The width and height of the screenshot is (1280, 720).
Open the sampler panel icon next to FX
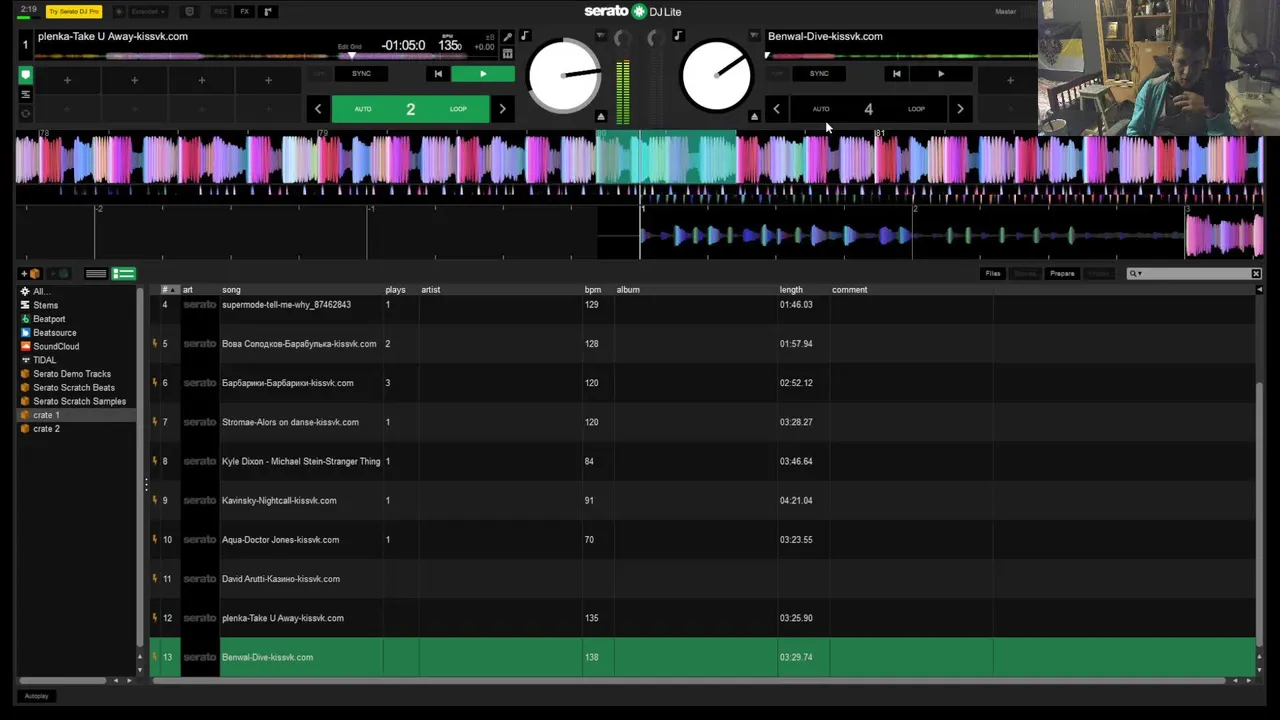pos(268,11)
